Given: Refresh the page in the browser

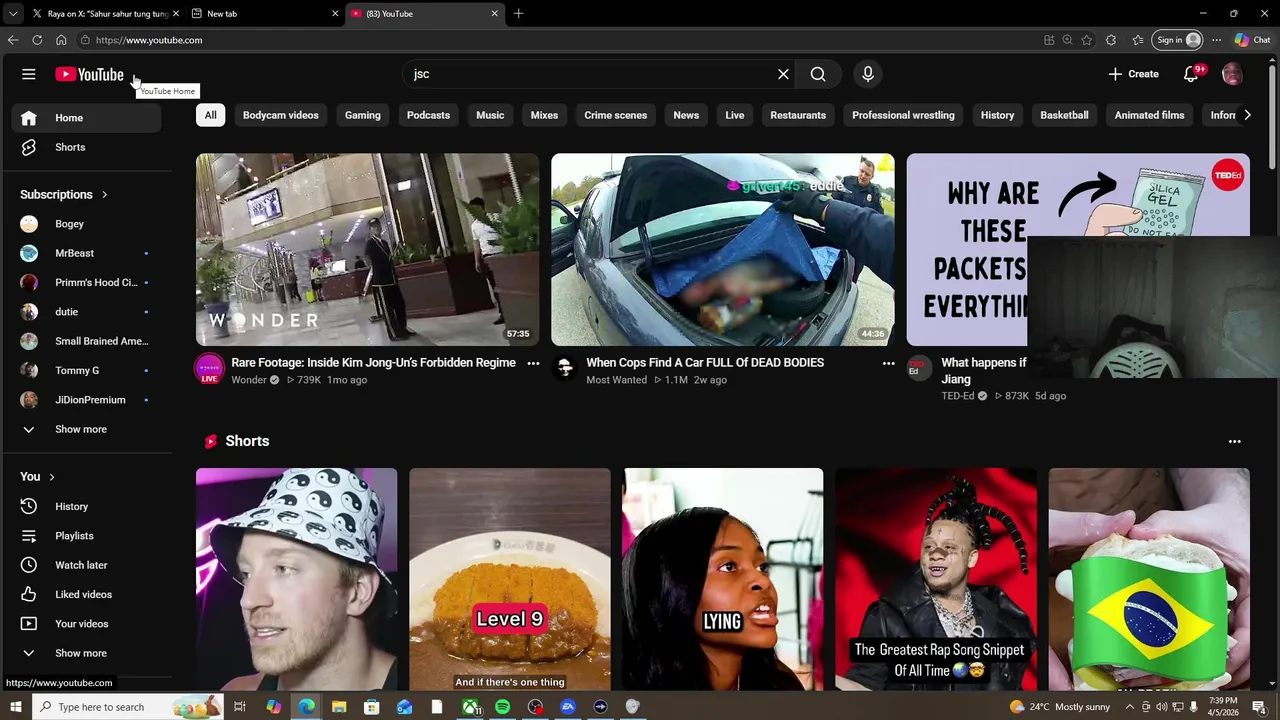Looking at the screenshot, I should (x=37, y=40).
